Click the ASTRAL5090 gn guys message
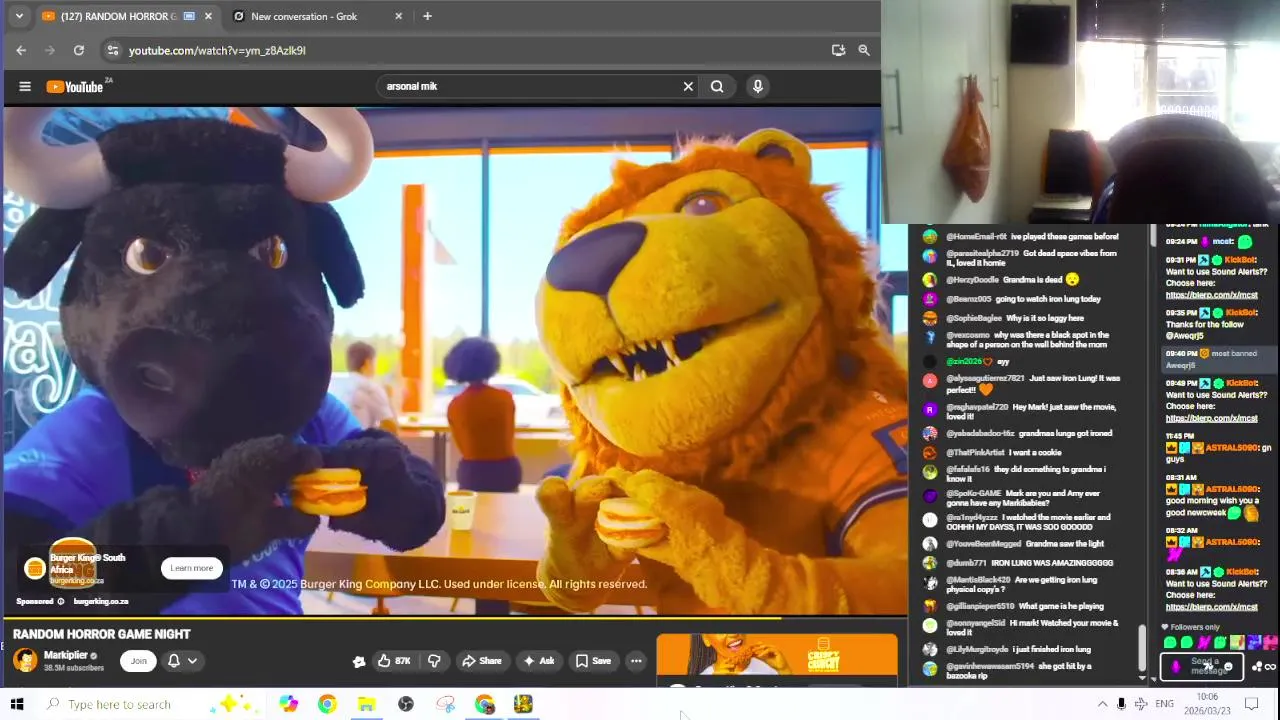Viewport: 1280px width, 720px height. [1218, 447]
